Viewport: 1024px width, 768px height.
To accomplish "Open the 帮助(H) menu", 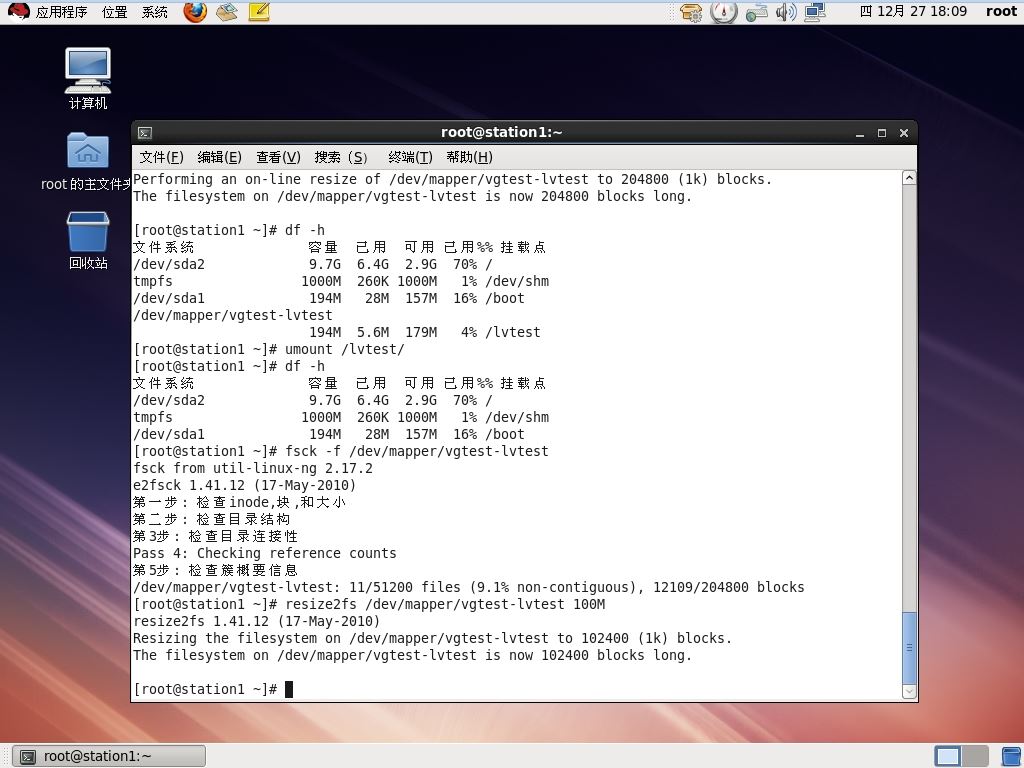I will 470,157.
